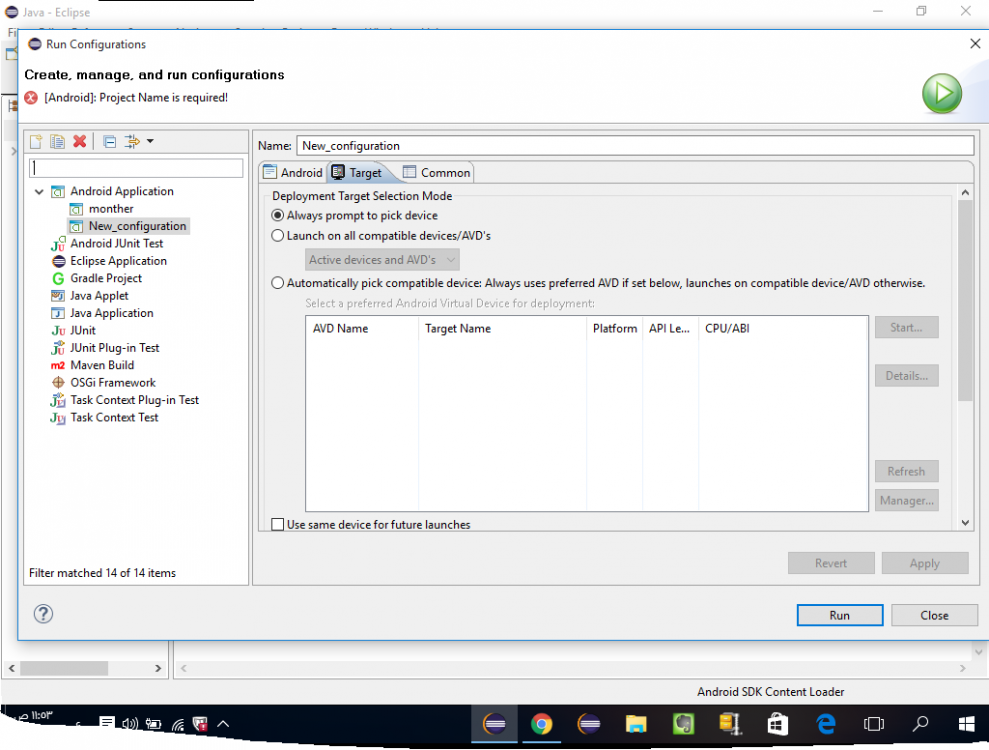Click the Apply button

click(924, 563)
